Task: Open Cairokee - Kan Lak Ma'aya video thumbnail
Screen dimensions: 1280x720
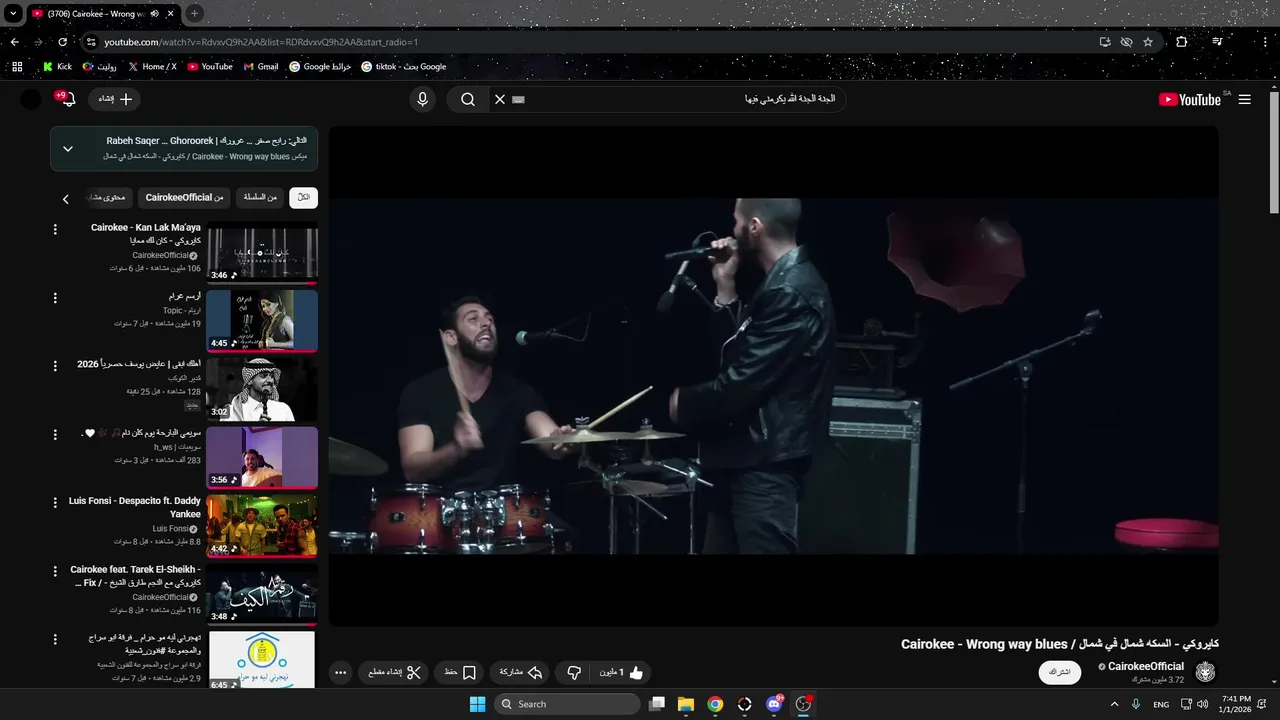Action: tap(262, 251)
